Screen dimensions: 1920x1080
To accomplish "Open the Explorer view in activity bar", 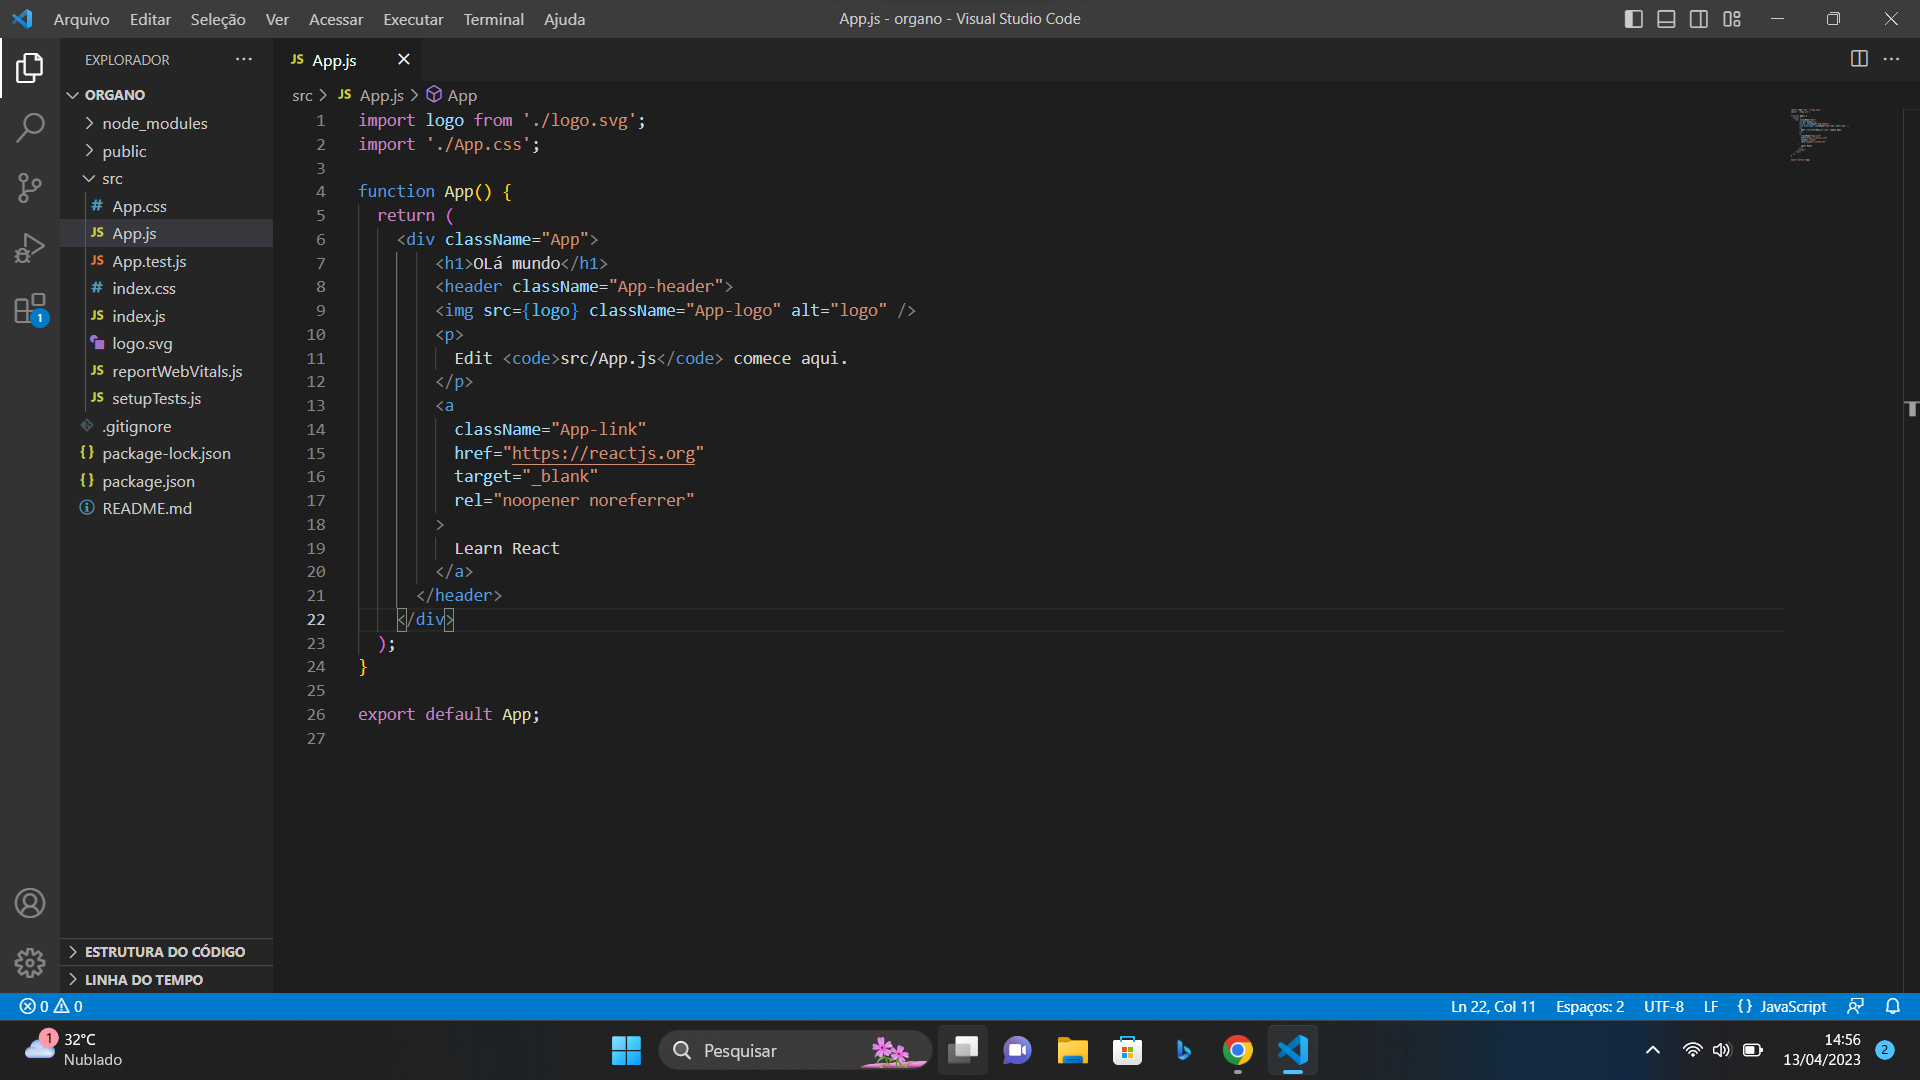I will (x=30, y=68).
